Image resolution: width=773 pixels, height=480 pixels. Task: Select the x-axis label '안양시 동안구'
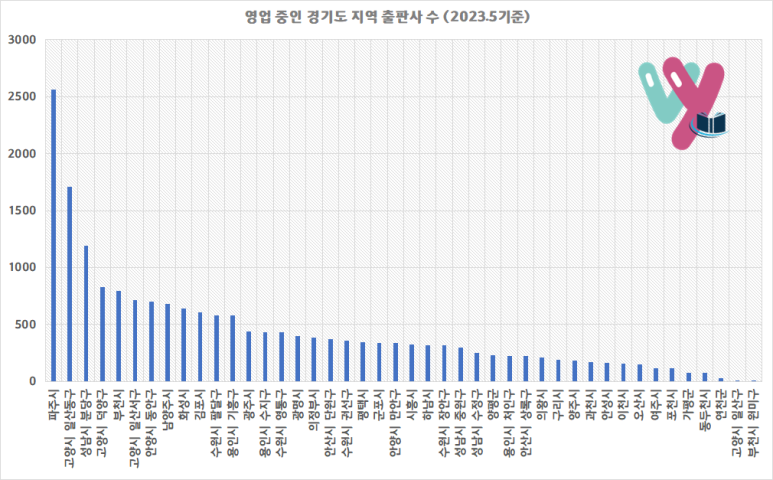[151, 422]
